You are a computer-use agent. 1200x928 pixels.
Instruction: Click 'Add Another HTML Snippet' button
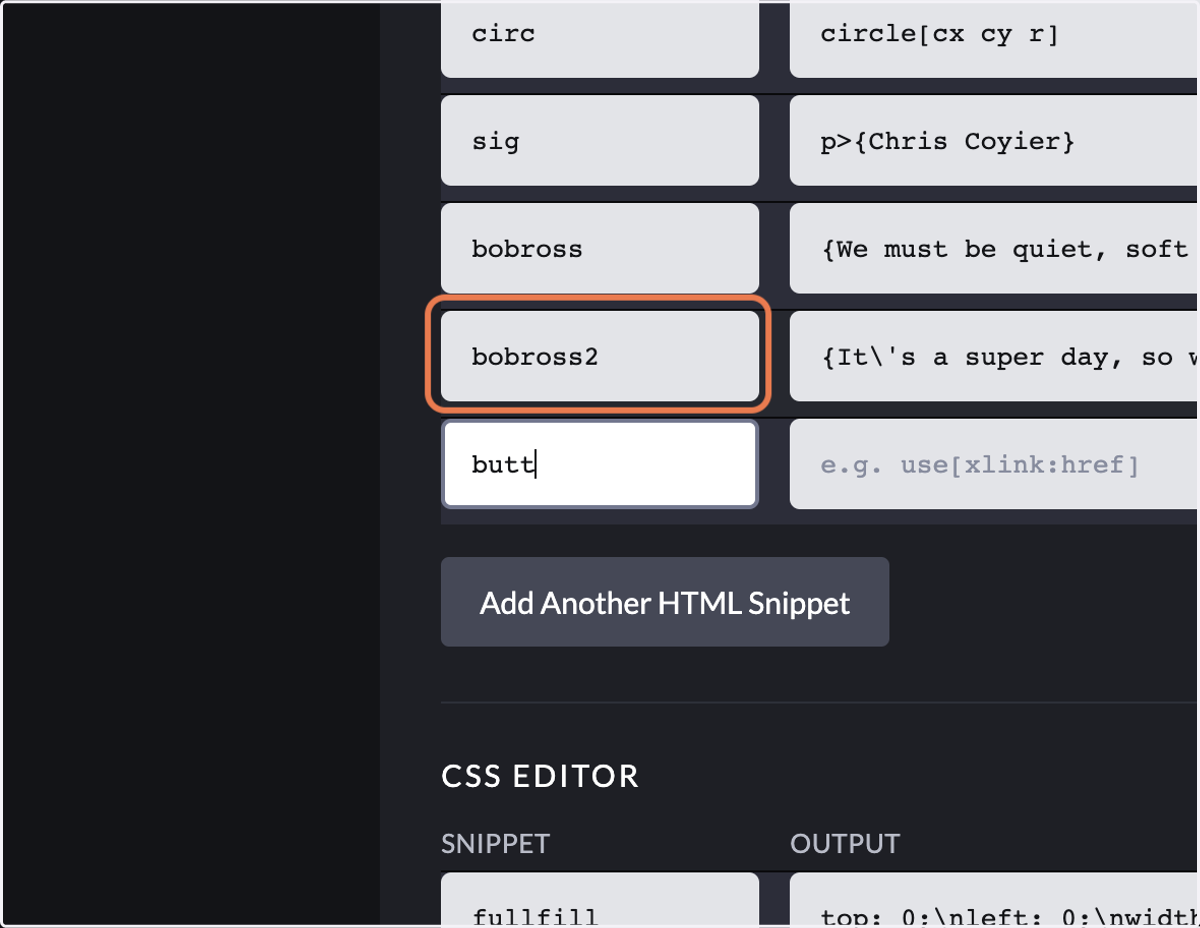(x=665, y=602)
